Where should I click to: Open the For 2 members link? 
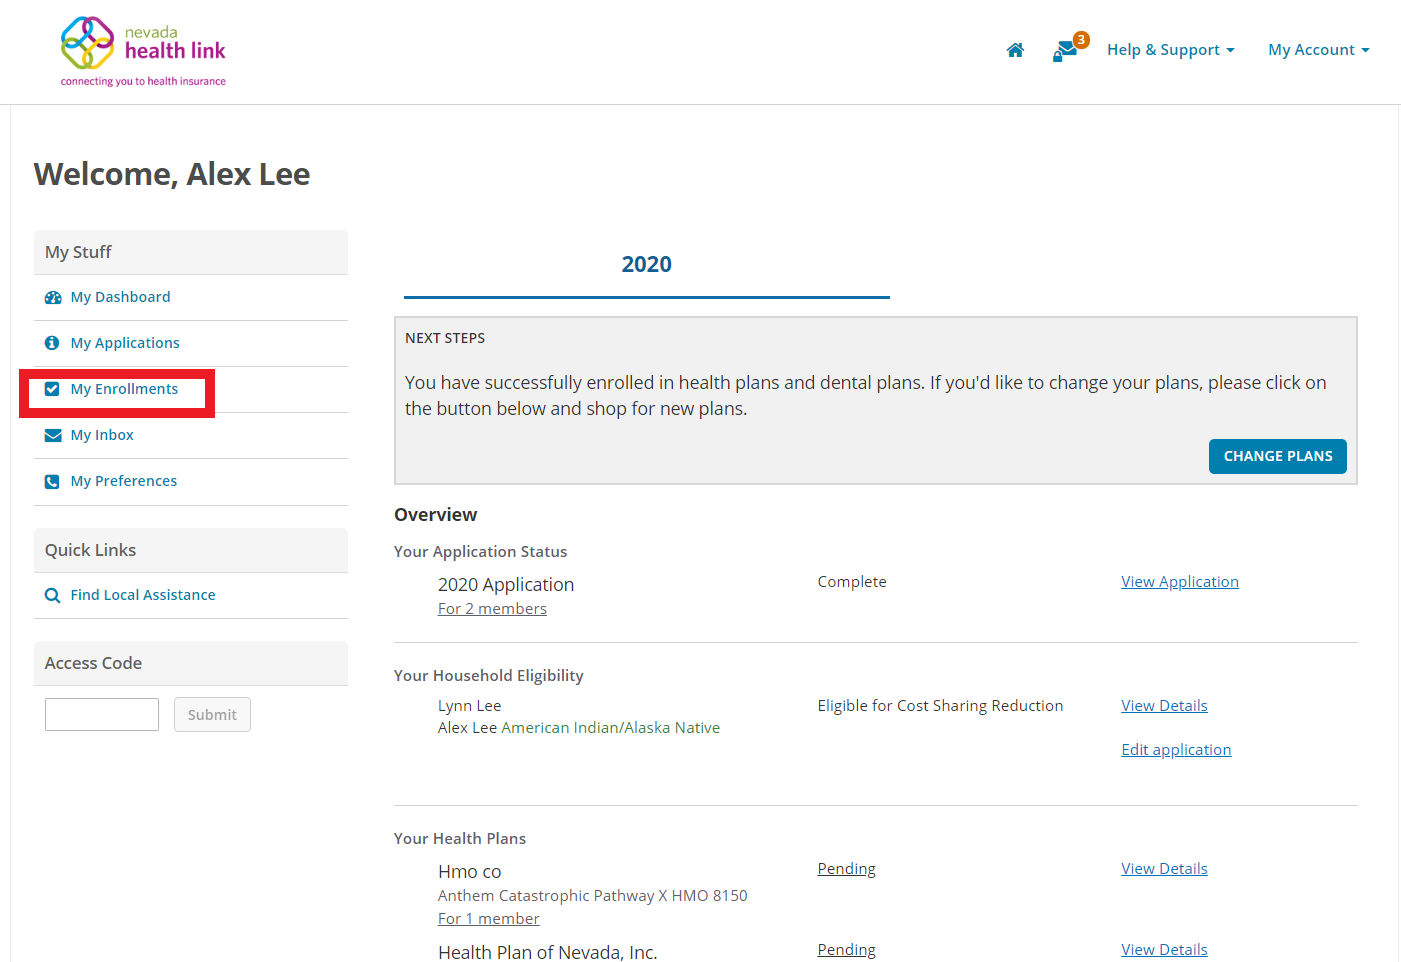click(492, 609)
